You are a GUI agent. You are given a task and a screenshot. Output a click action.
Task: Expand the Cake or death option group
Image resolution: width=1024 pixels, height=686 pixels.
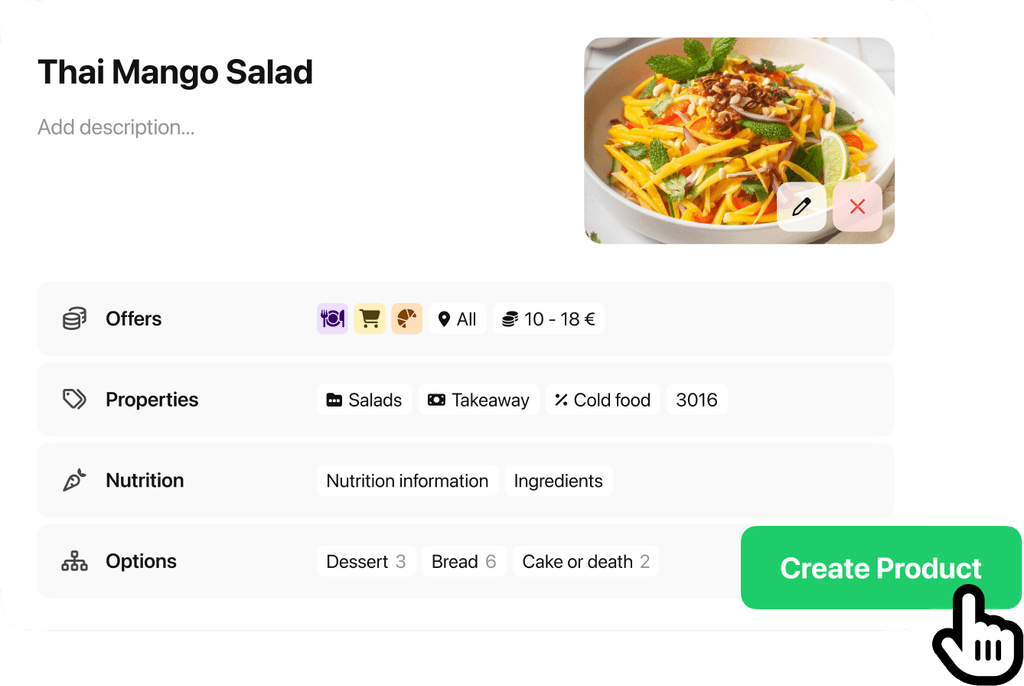(586, 561)
